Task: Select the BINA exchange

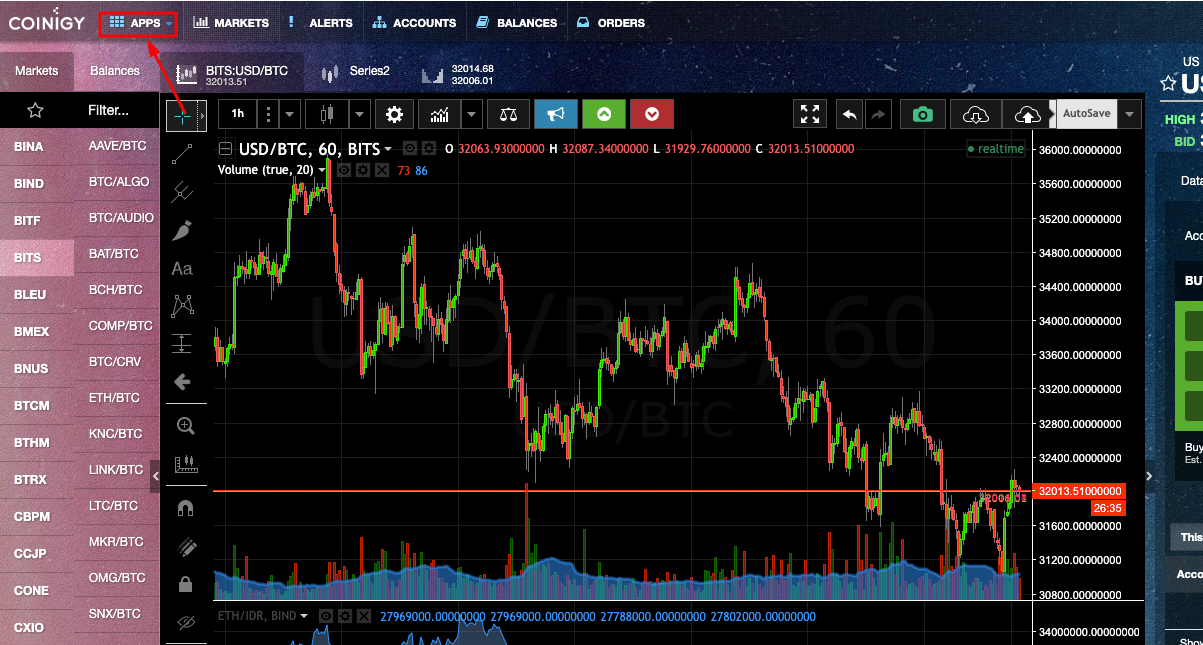Action: tap(37, 146)
